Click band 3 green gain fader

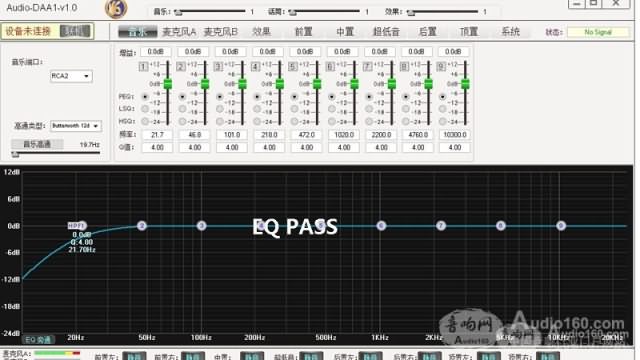point(242,84)
